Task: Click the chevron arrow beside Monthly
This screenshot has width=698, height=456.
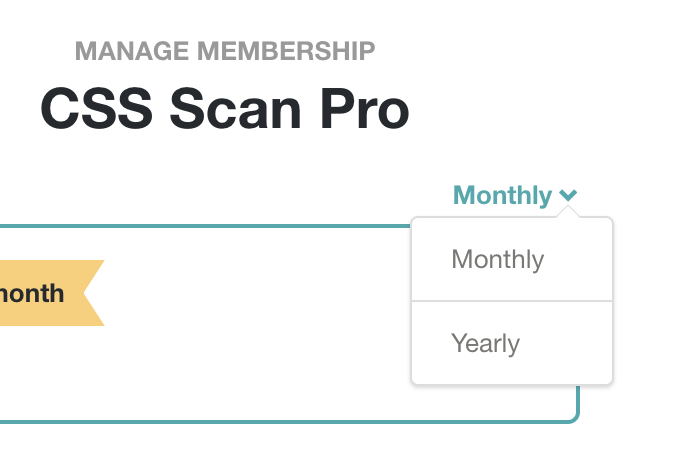Action: 568,195
